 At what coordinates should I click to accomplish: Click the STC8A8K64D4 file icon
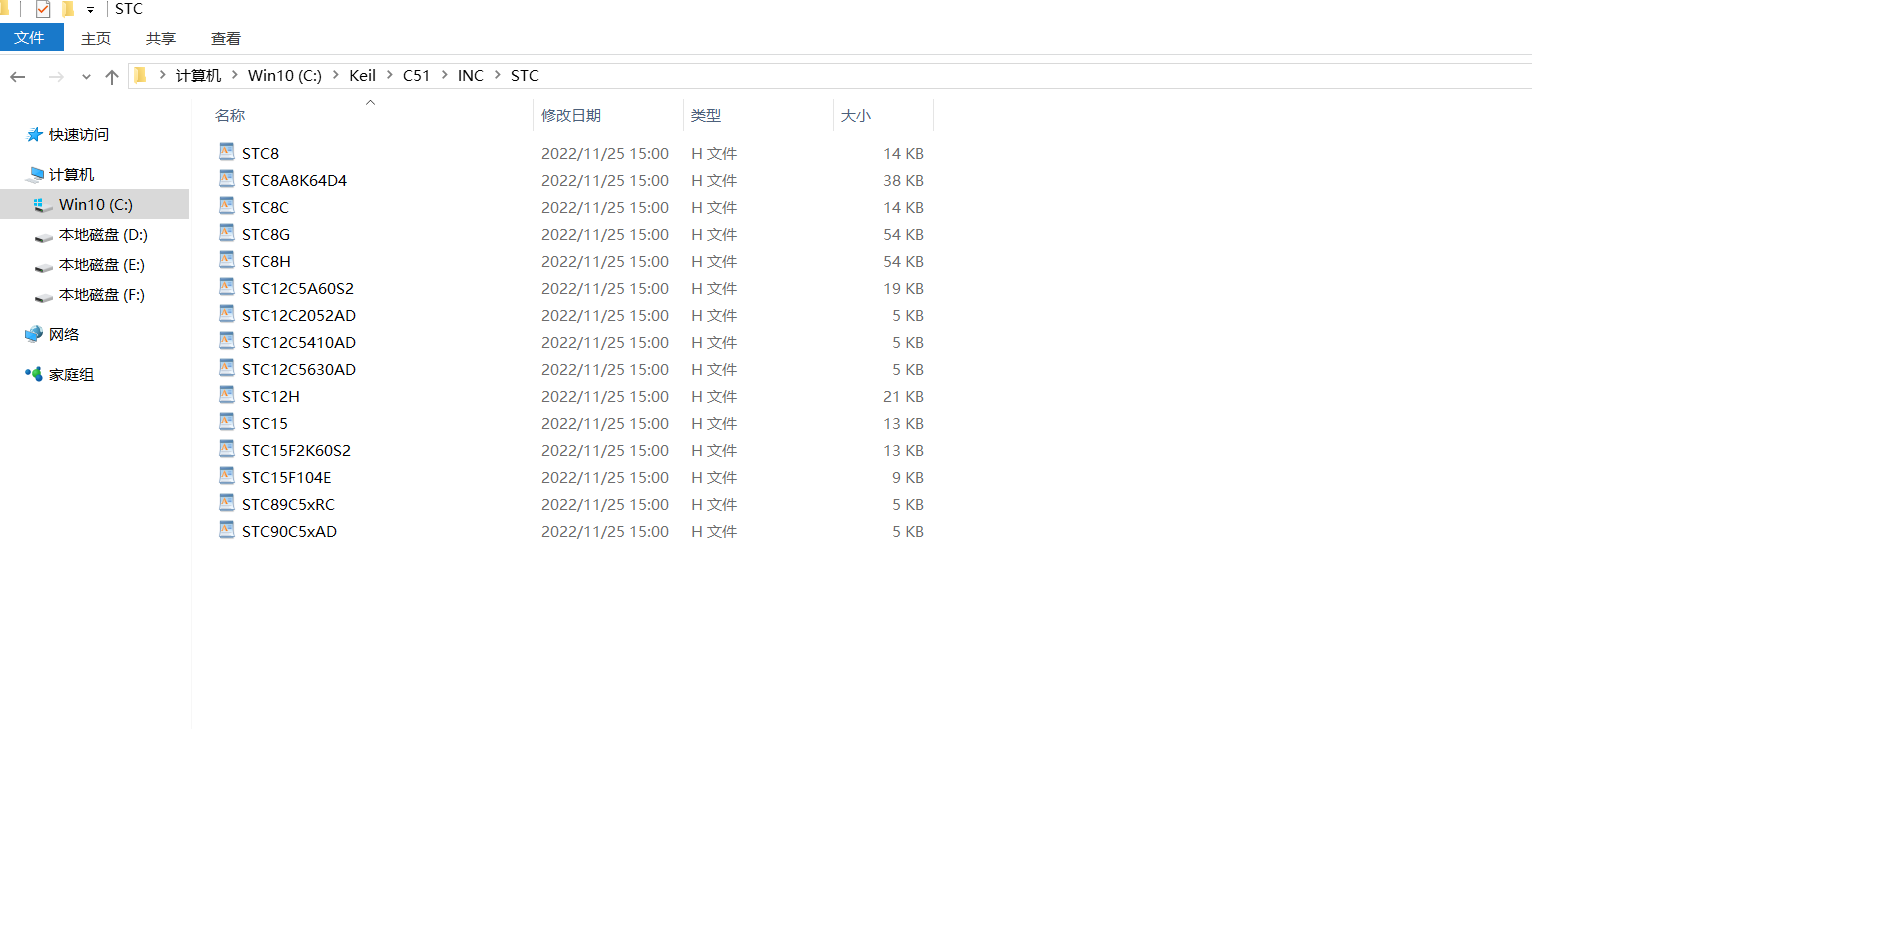coord(227,179)
